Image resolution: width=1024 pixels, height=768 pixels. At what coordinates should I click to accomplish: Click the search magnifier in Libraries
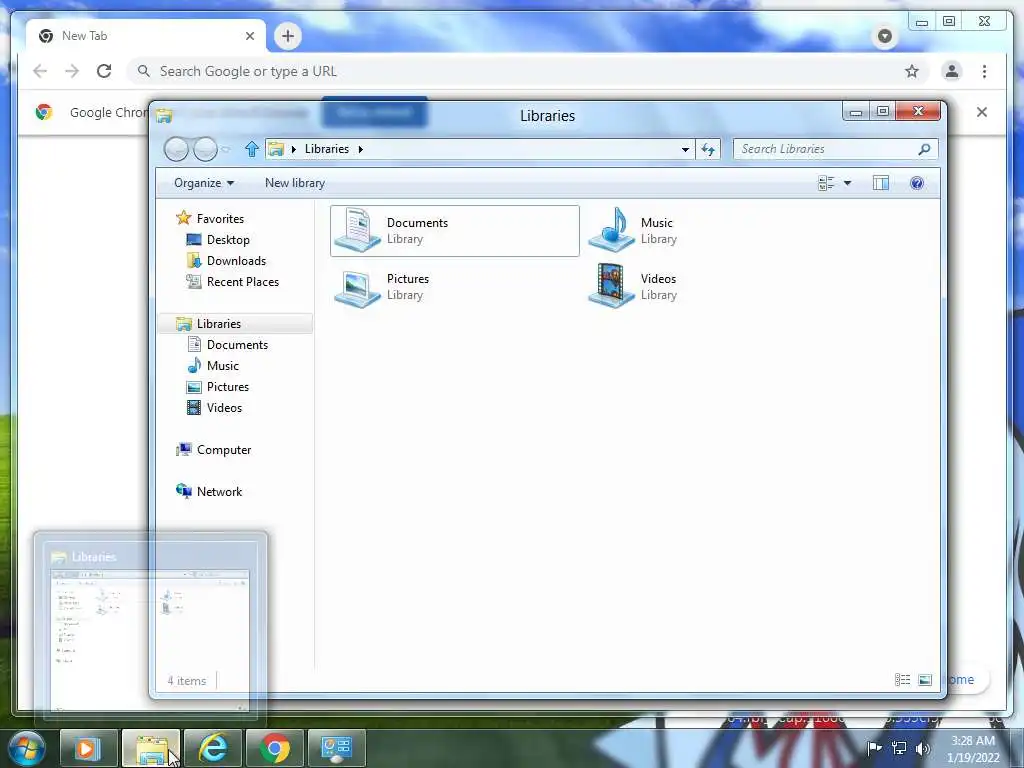924,149
